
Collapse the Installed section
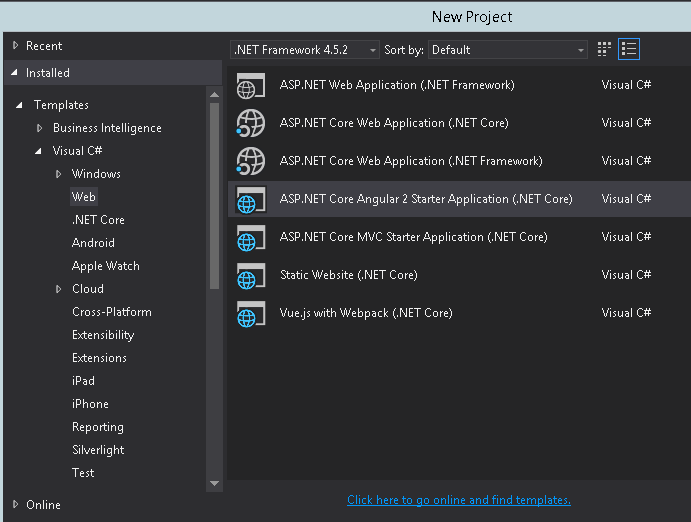pyautogui.click(x=15, y=72)
